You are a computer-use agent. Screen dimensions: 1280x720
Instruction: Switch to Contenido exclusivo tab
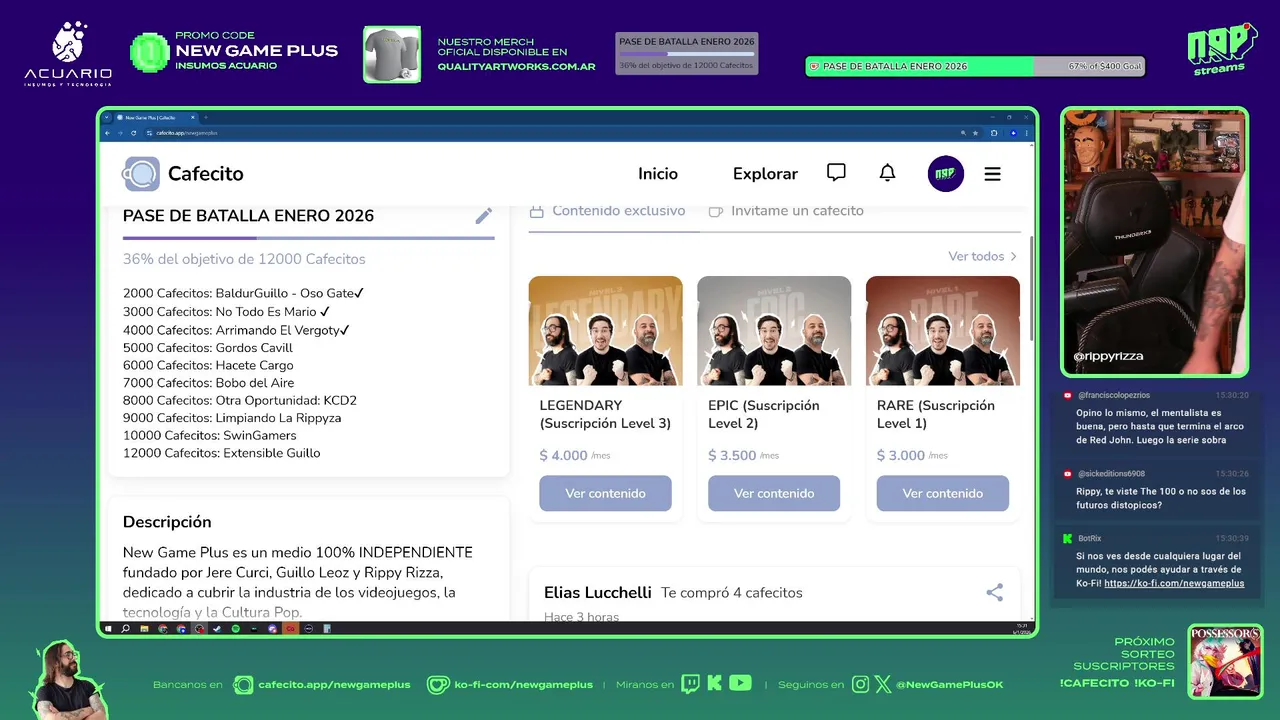(607, 211)
